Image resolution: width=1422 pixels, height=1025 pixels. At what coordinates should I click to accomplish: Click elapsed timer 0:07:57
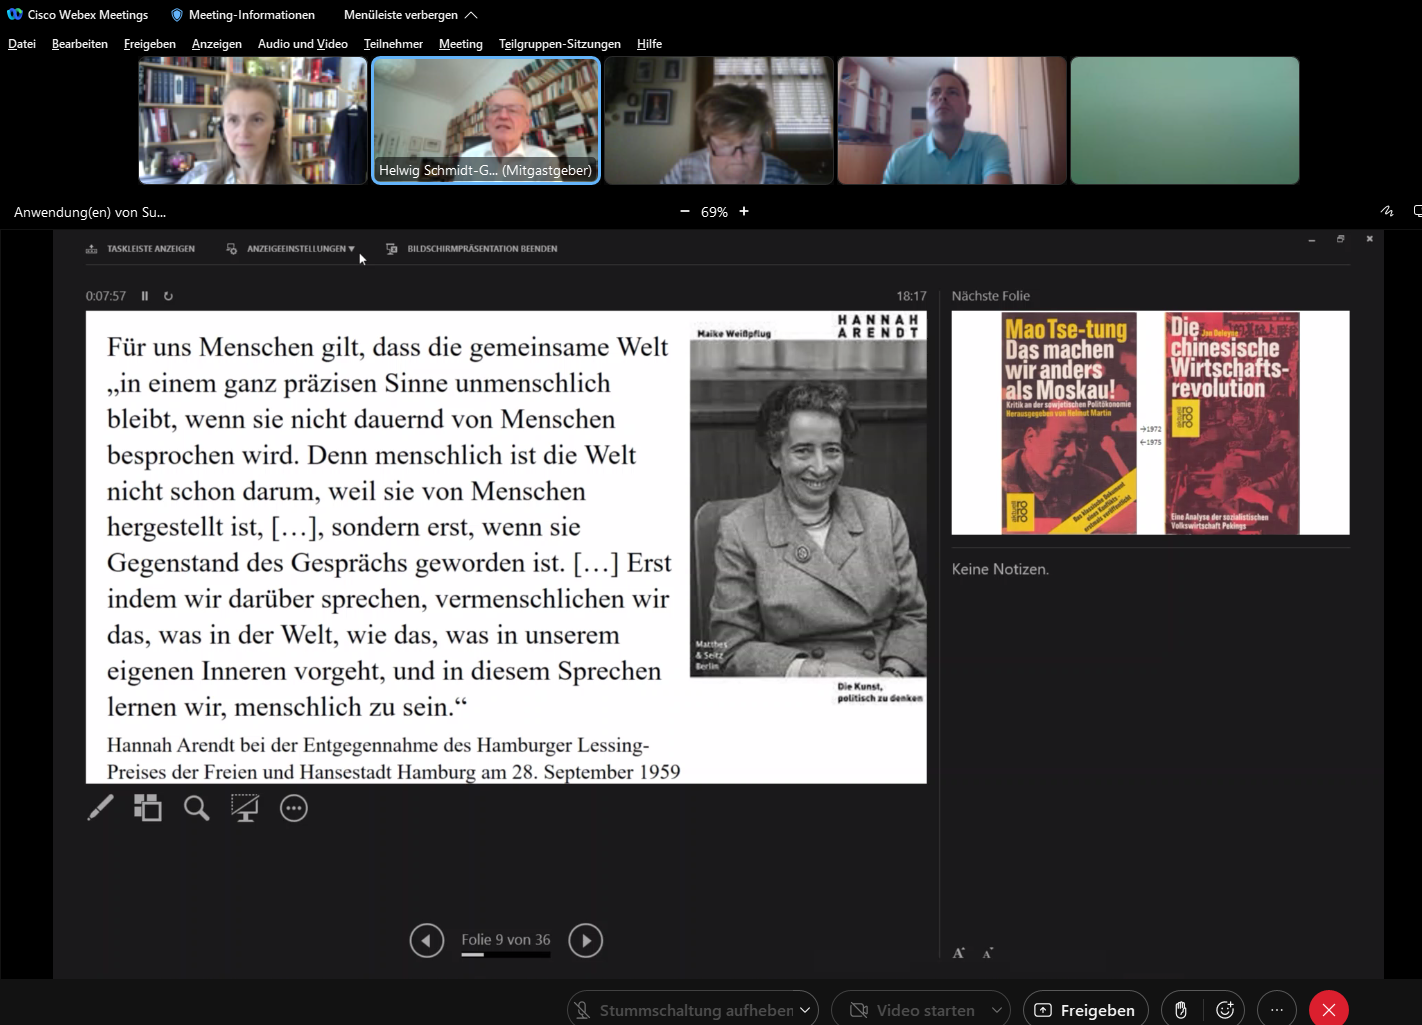pyautogui.click(x=106, y=296)
